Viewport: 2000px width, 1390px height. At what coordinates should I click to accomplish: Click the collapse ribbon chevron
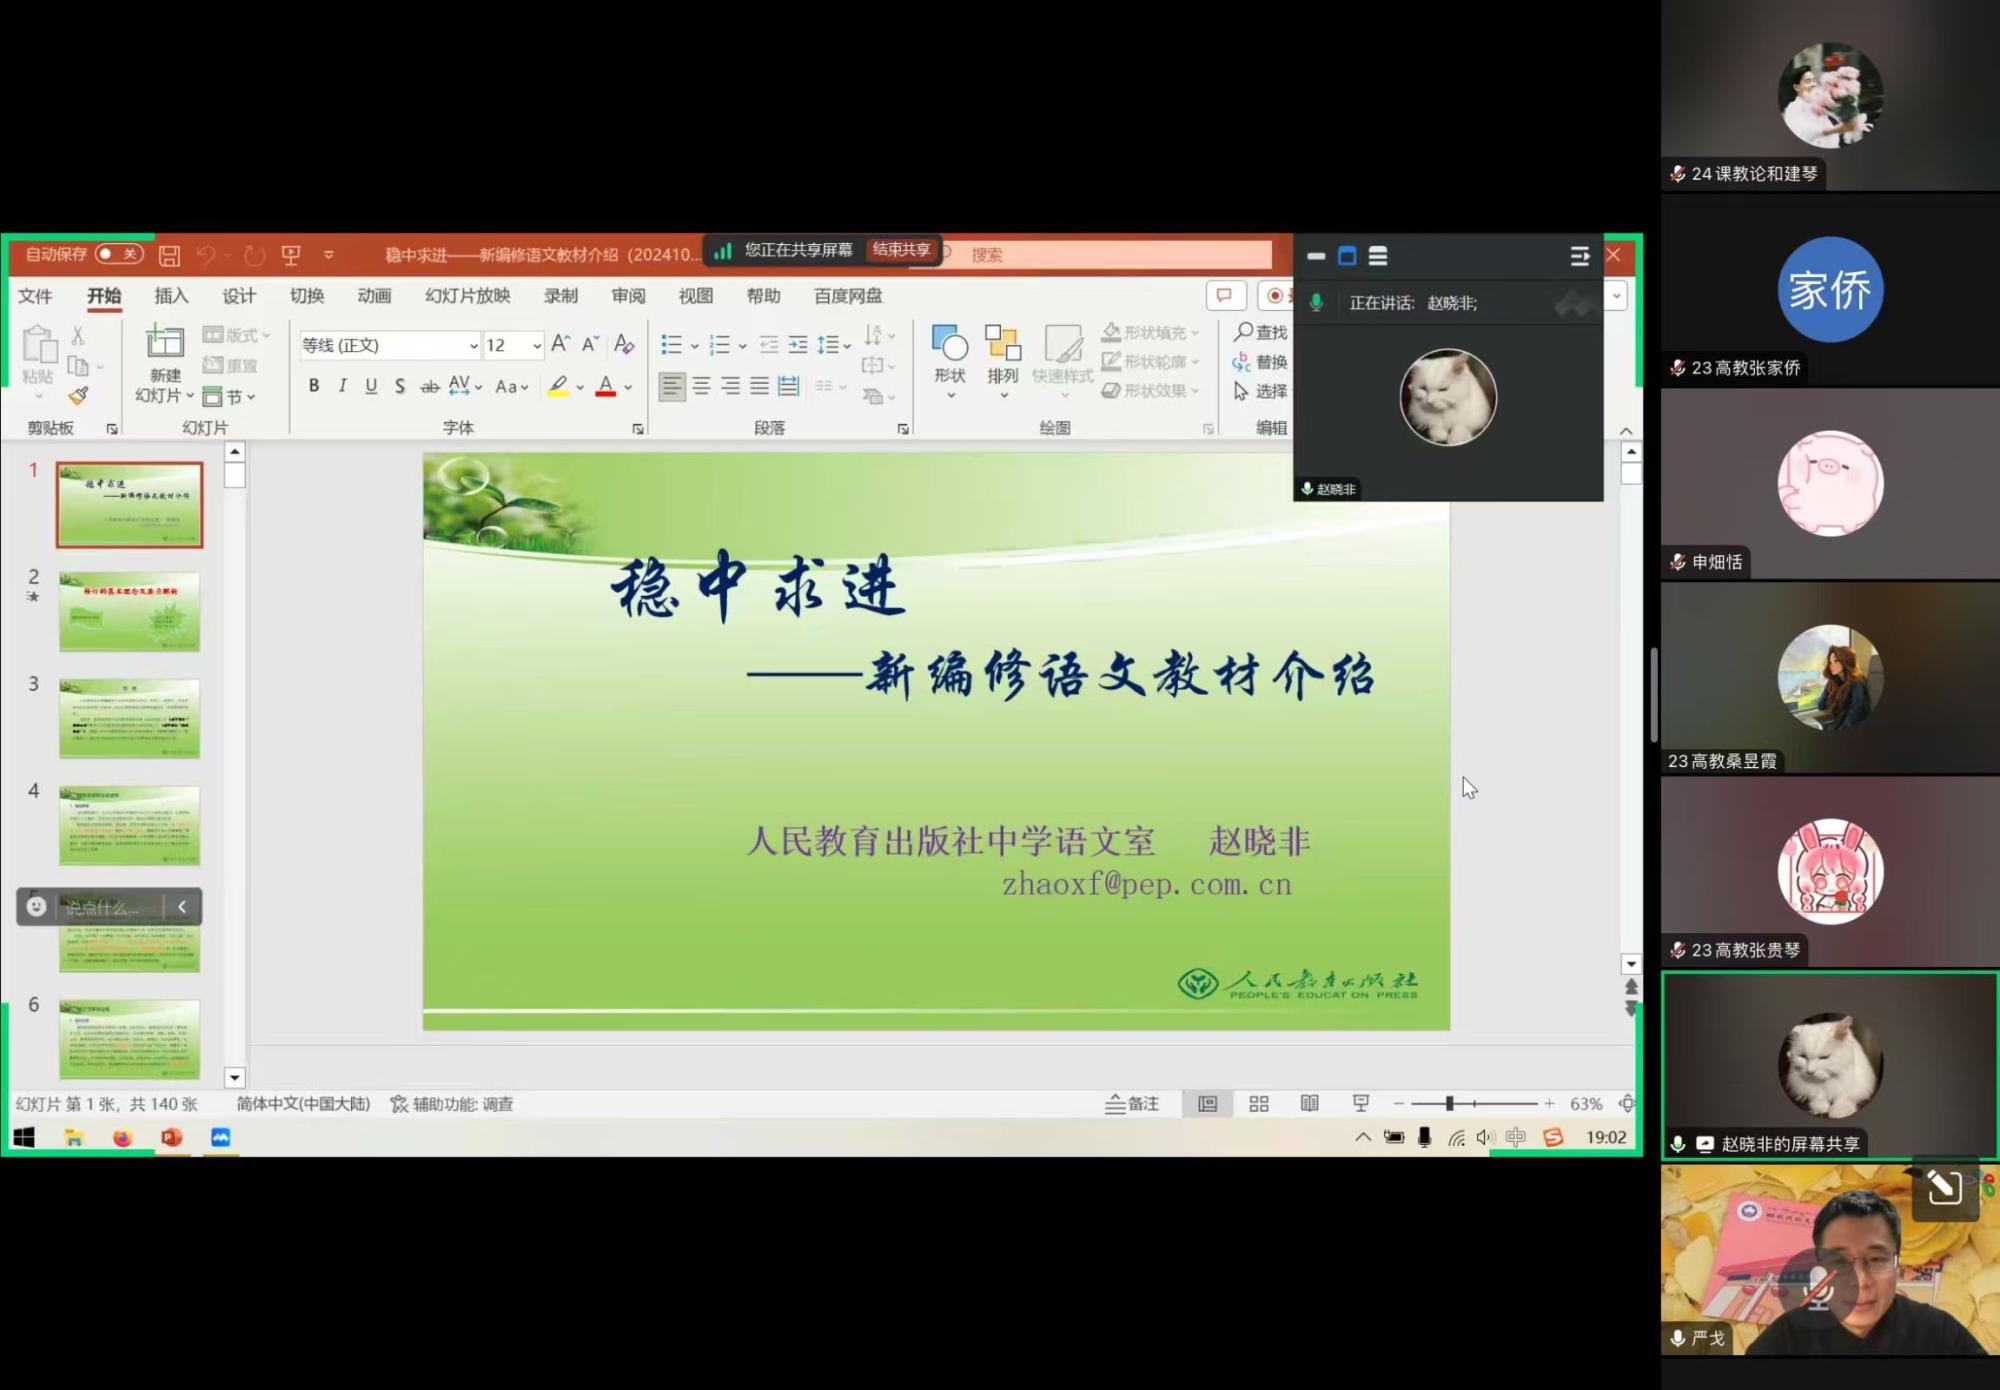(1626, 431)
